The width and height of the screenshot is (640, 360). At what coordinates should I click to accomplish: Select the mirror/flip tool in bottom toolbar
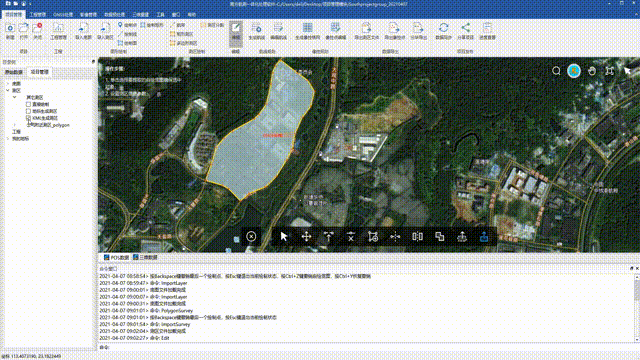(x=417, y=236)
